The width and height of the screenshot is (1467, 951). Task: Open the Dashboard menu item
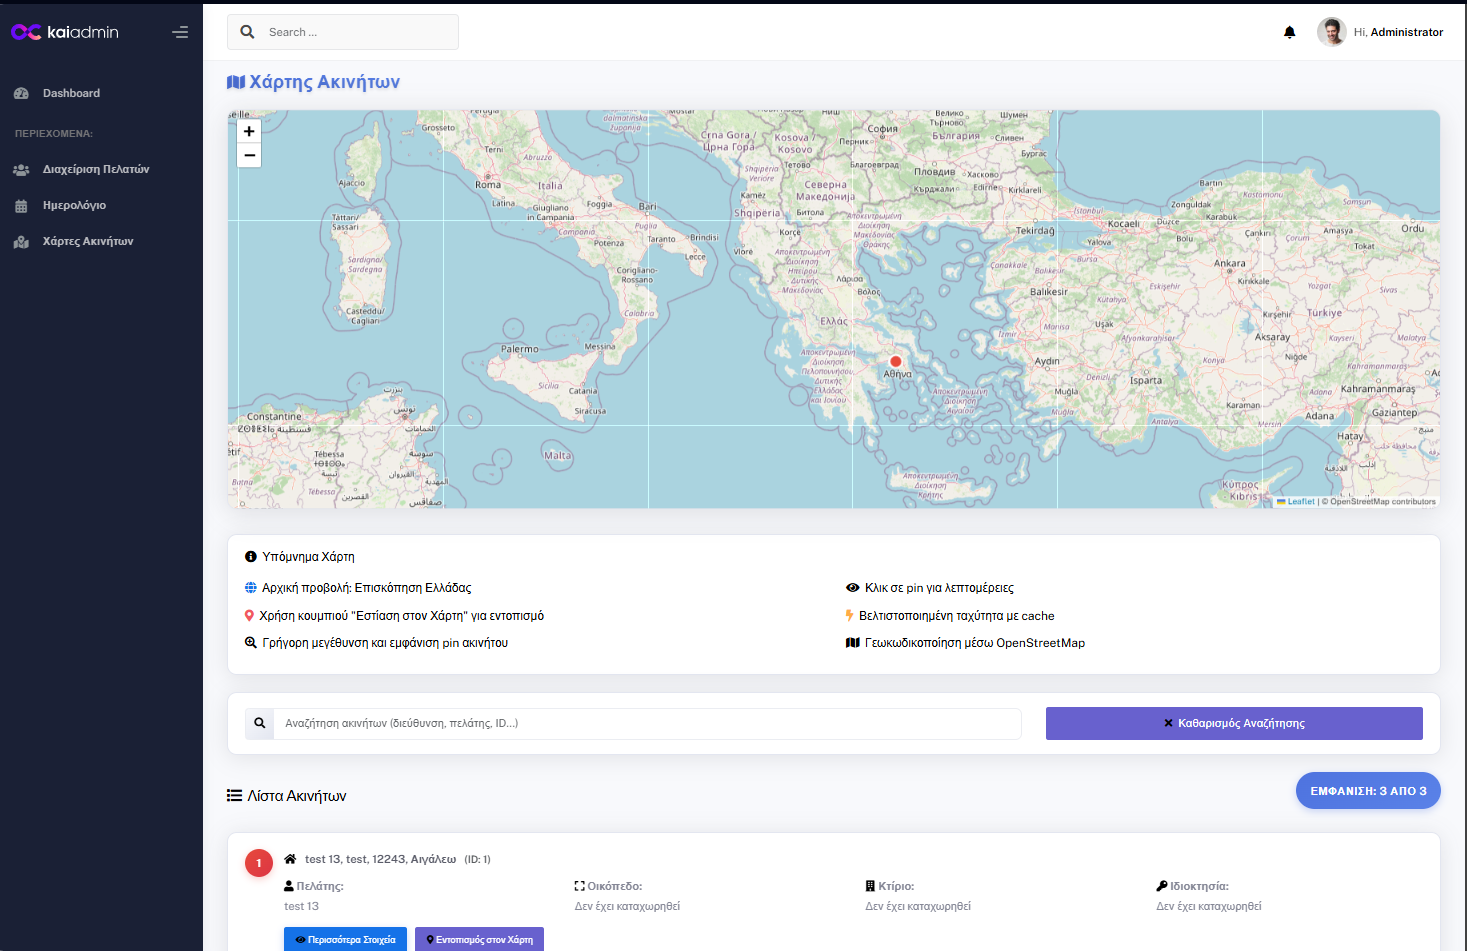coord(71,93)
